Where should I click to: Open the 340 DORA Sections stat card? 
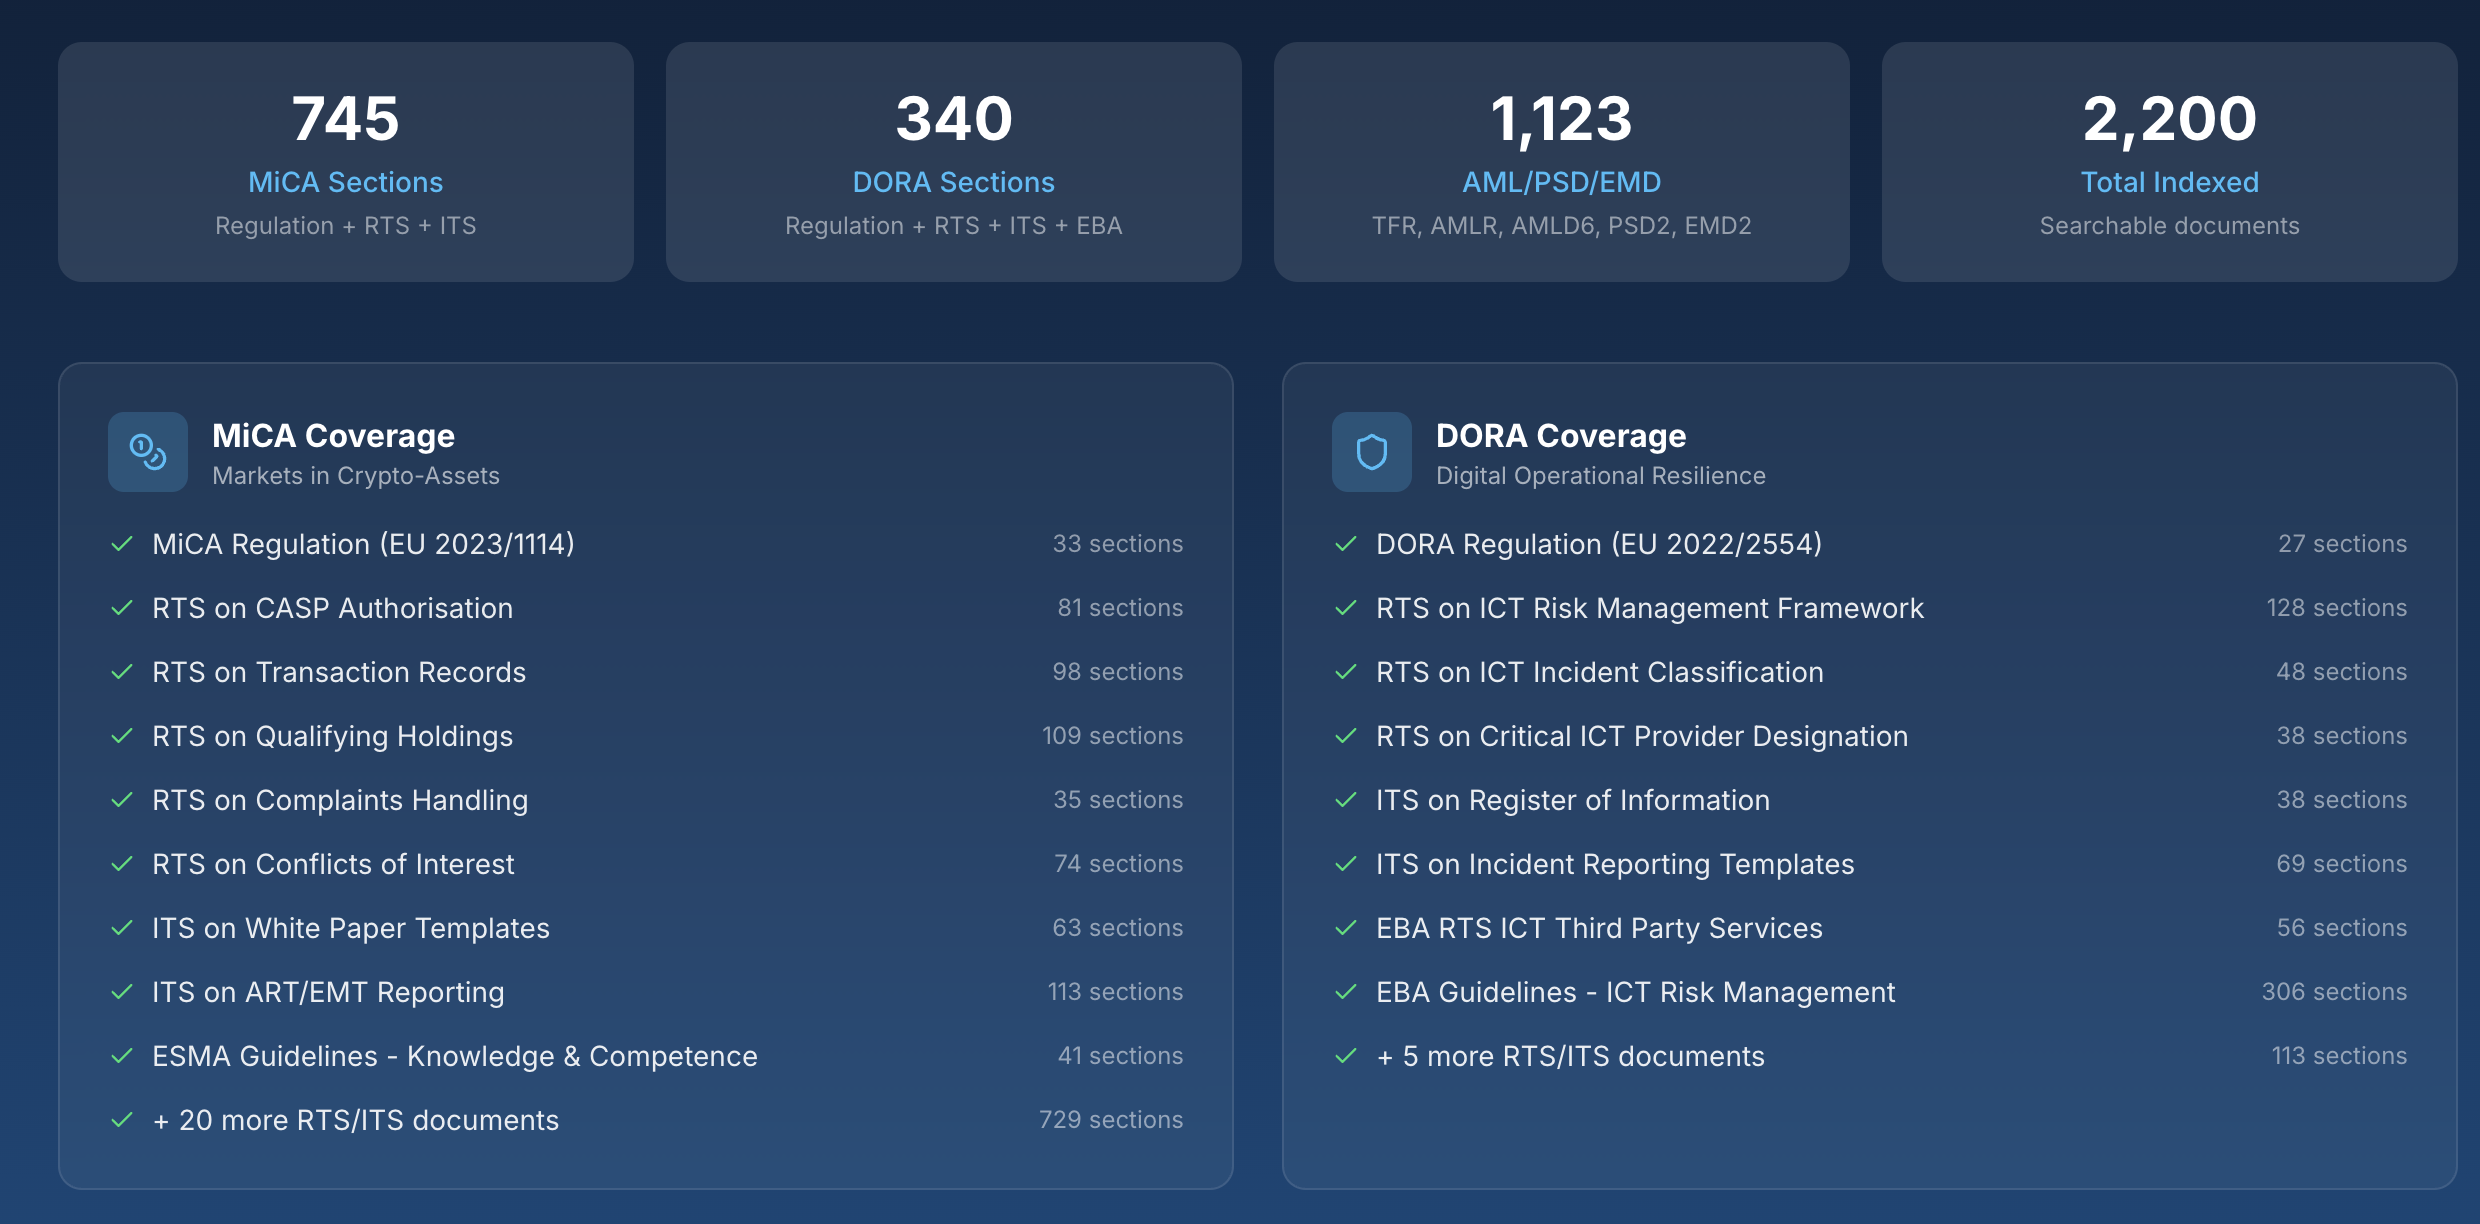click(953, 162)
